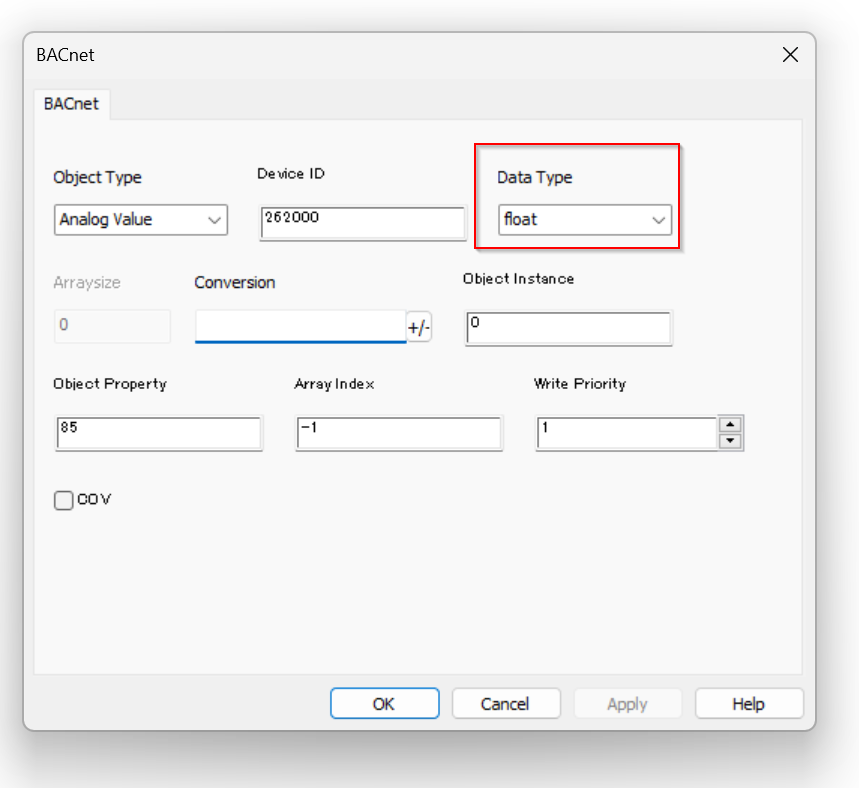Click the Conversion label
859x788 pixels.
[x=234, y=283]
